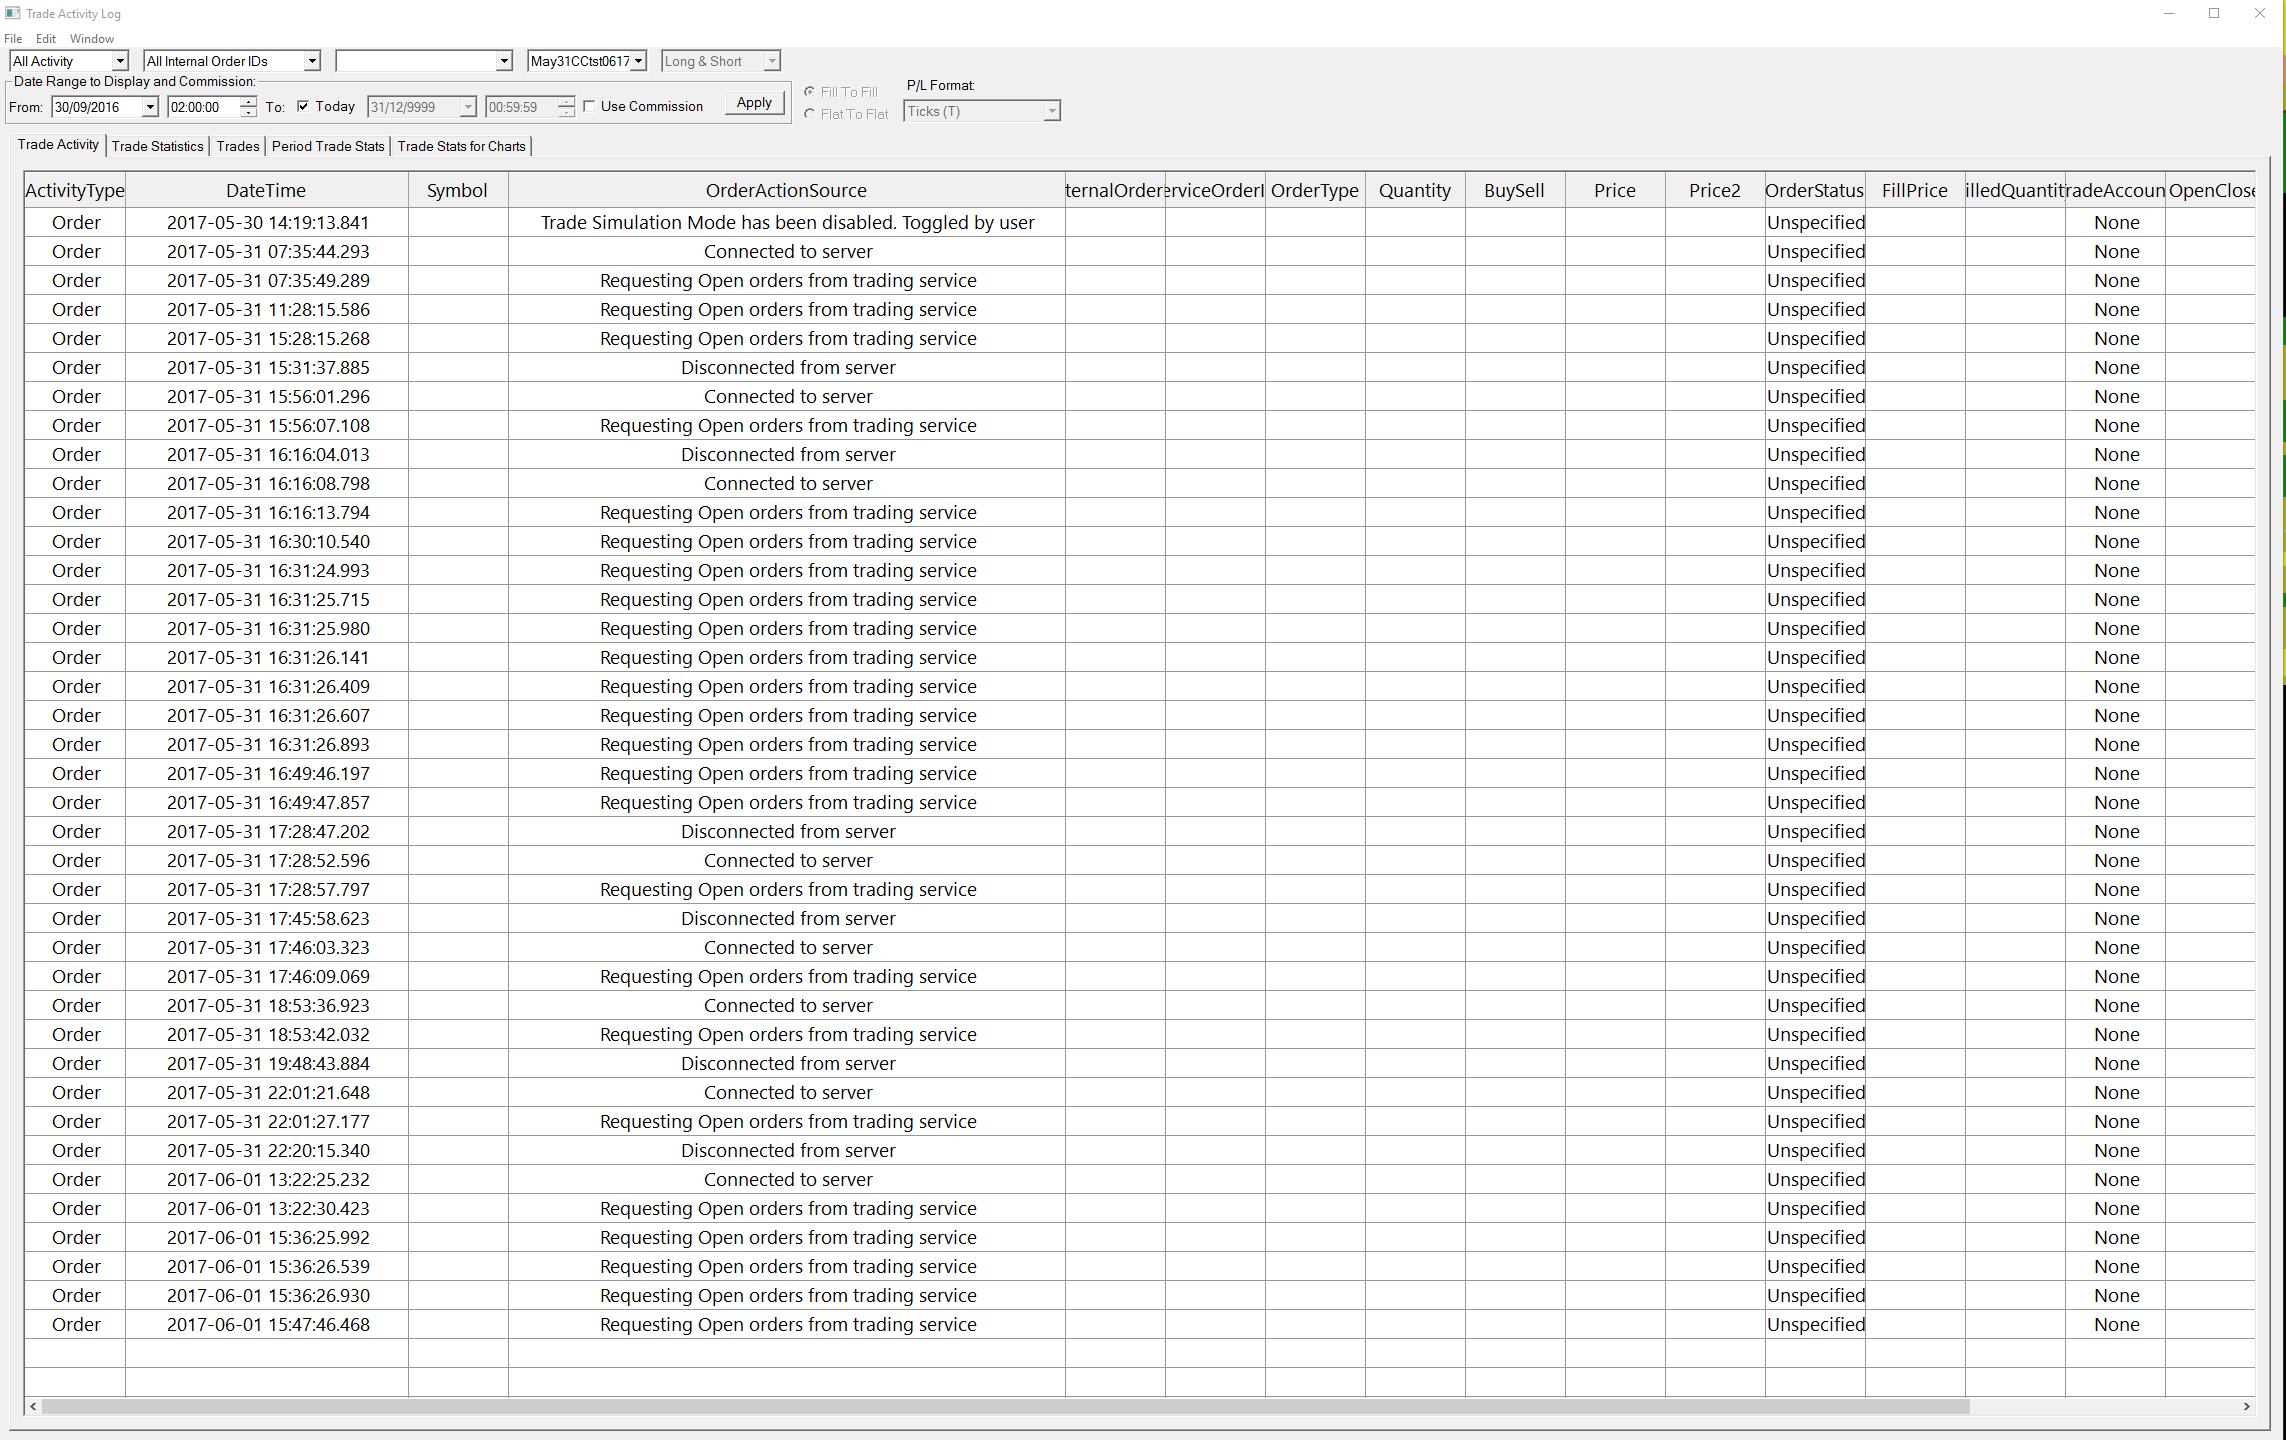Switch to Trade Stats for Charts tab

pyautogui.click(x=461, y=146)
